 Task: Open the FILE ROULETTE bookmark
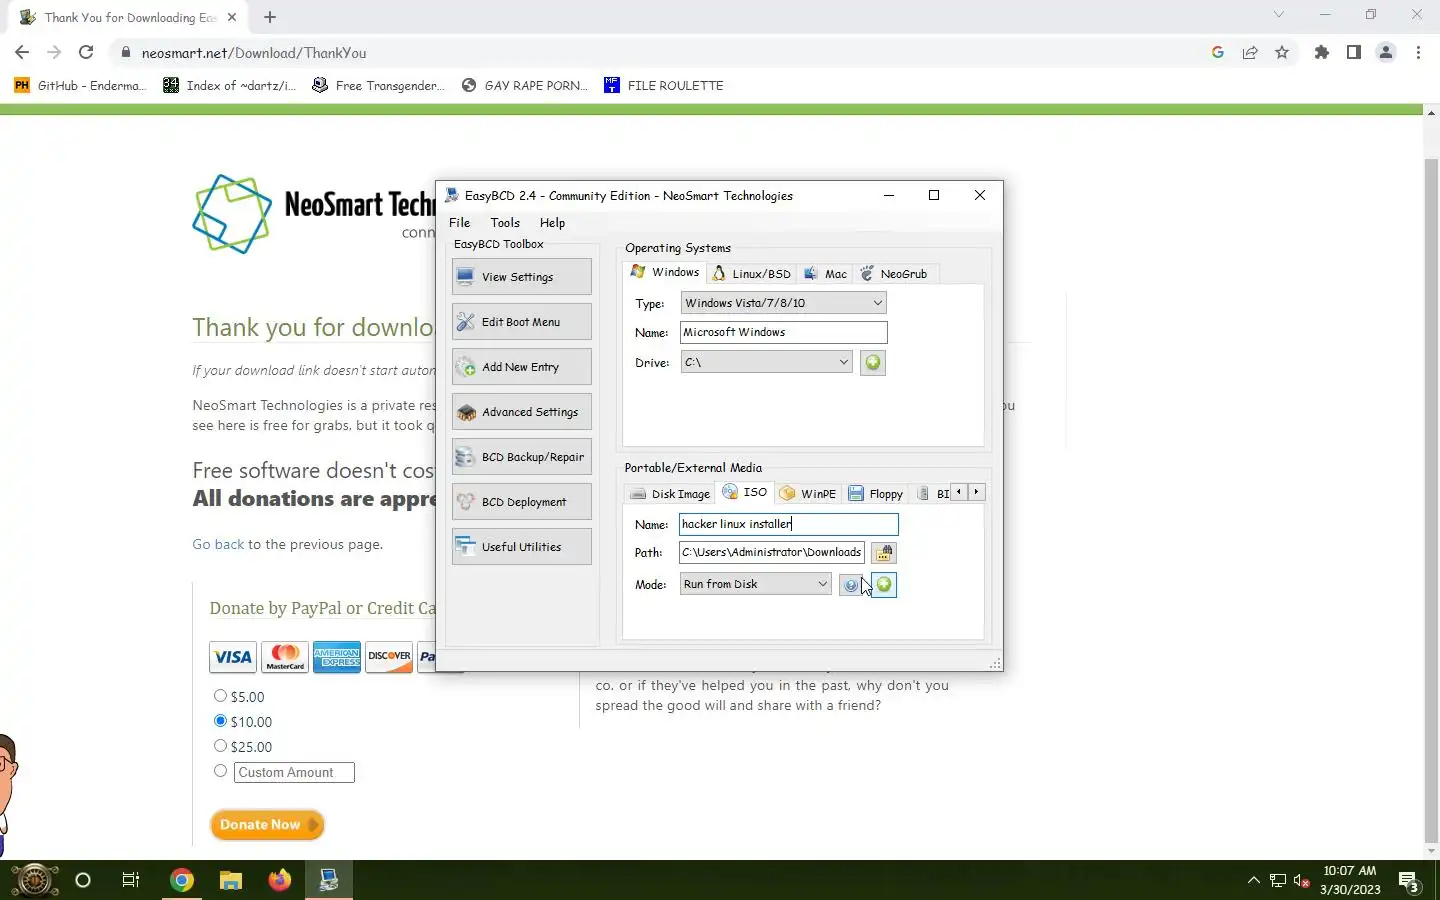[664, 86]
